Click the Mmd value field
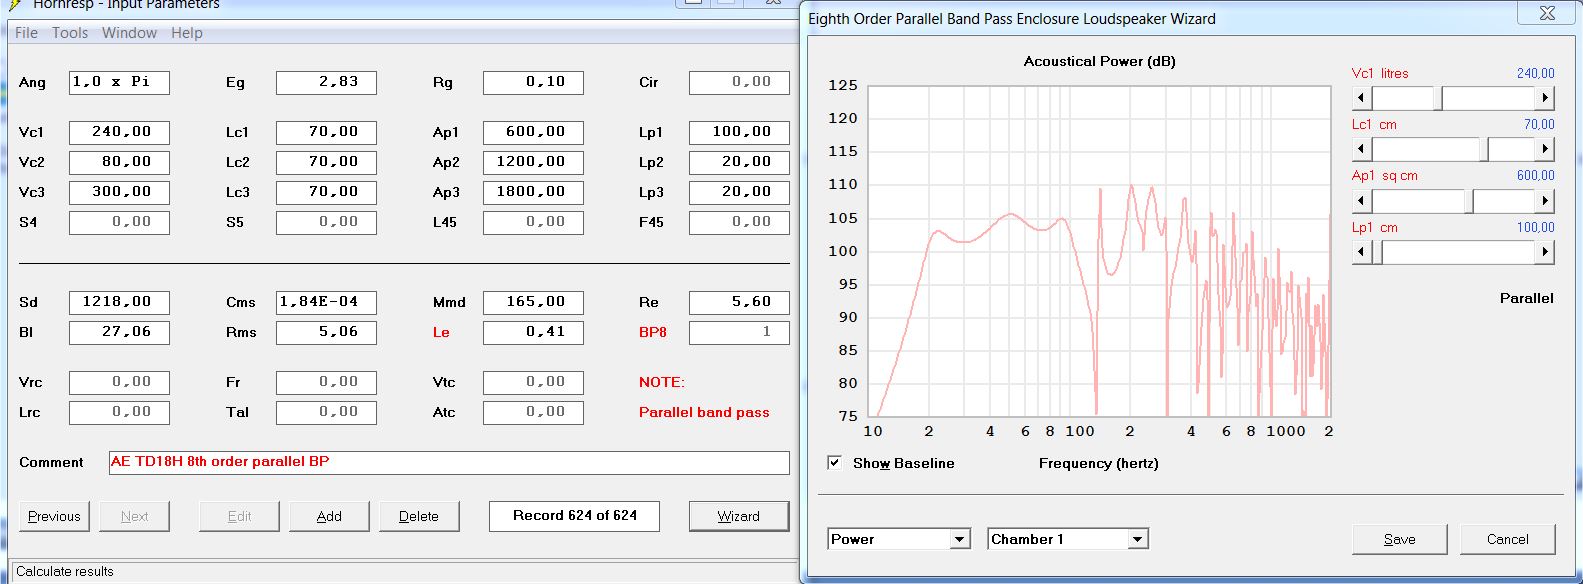Screen dimensions: 1583x584 pos(533,302)
